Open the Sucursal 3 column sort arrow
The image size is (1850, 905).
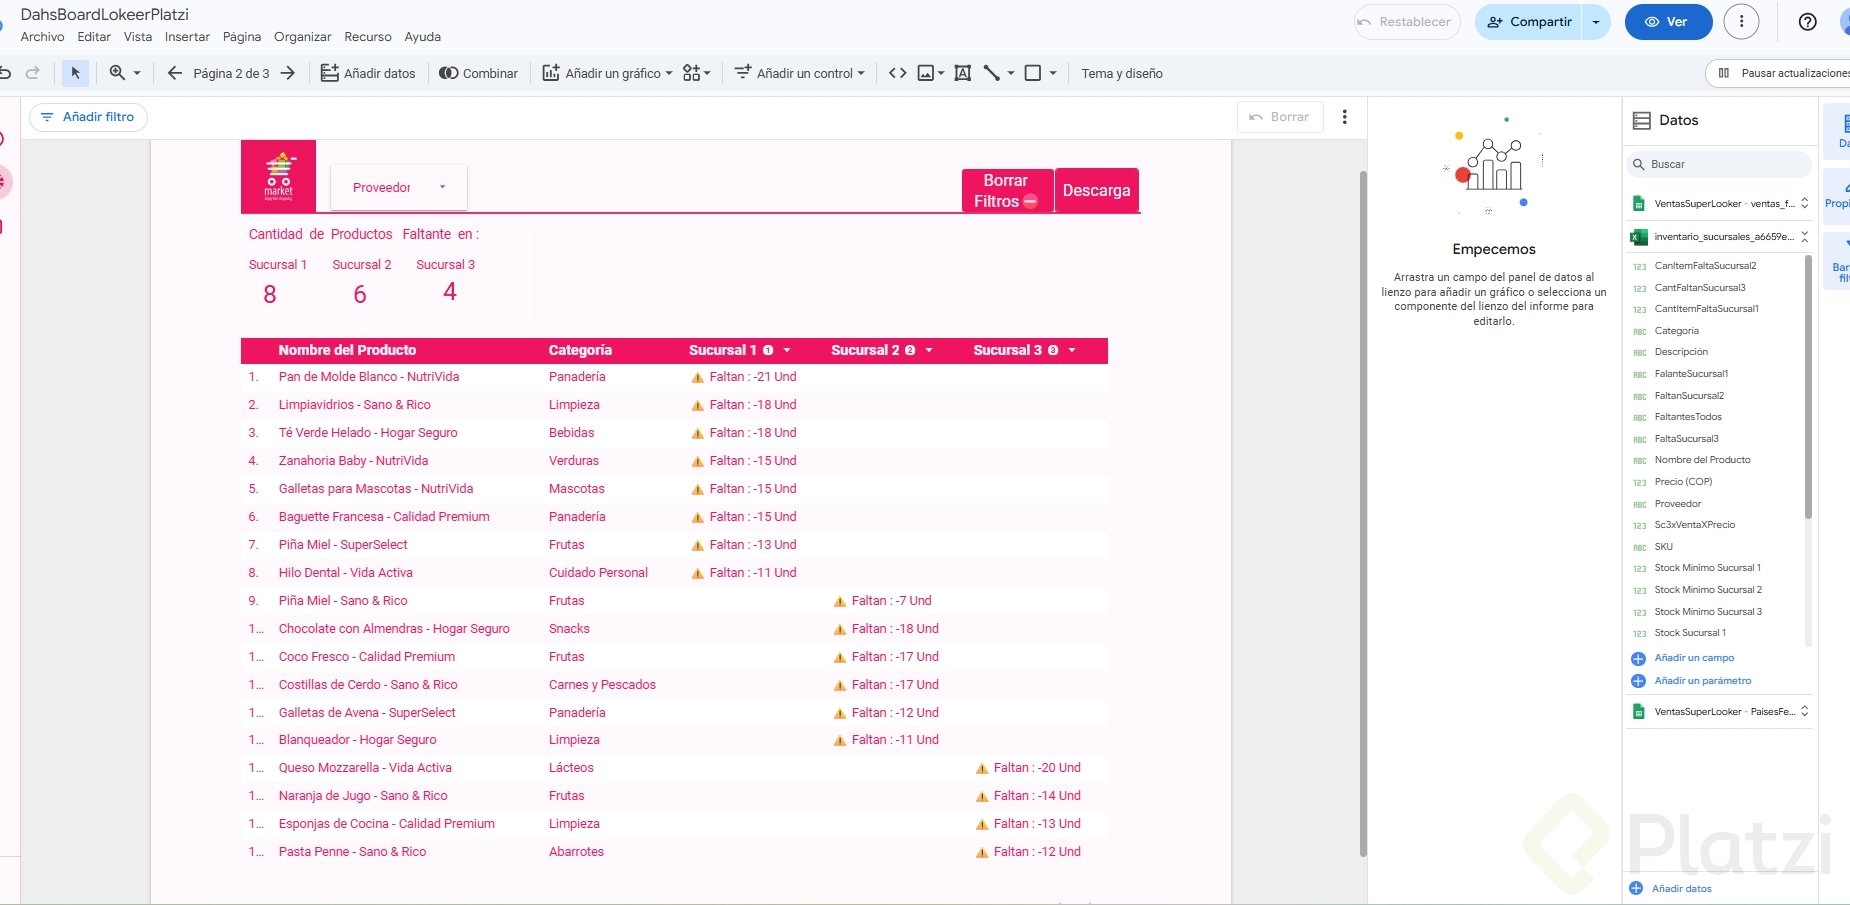click(1072, 351)
